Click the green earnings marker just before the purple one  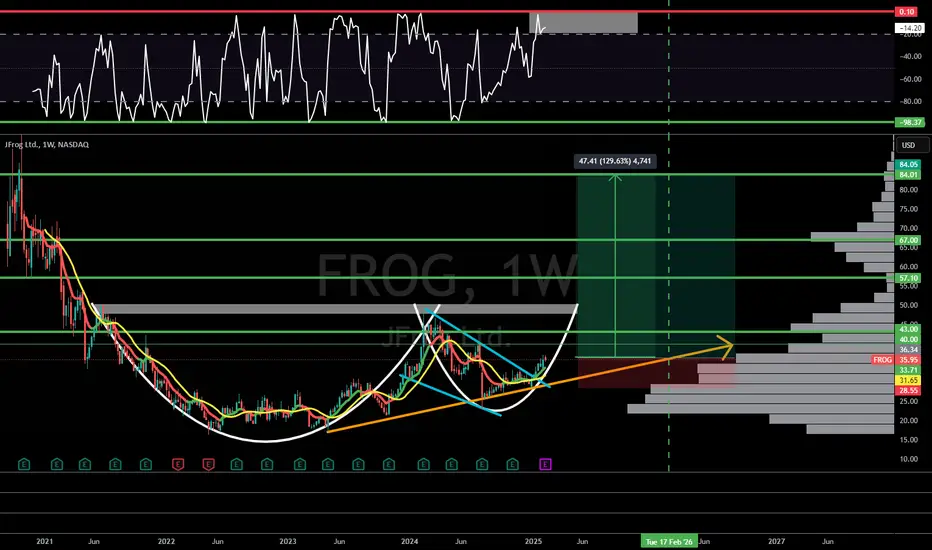(x=512, y=464)
